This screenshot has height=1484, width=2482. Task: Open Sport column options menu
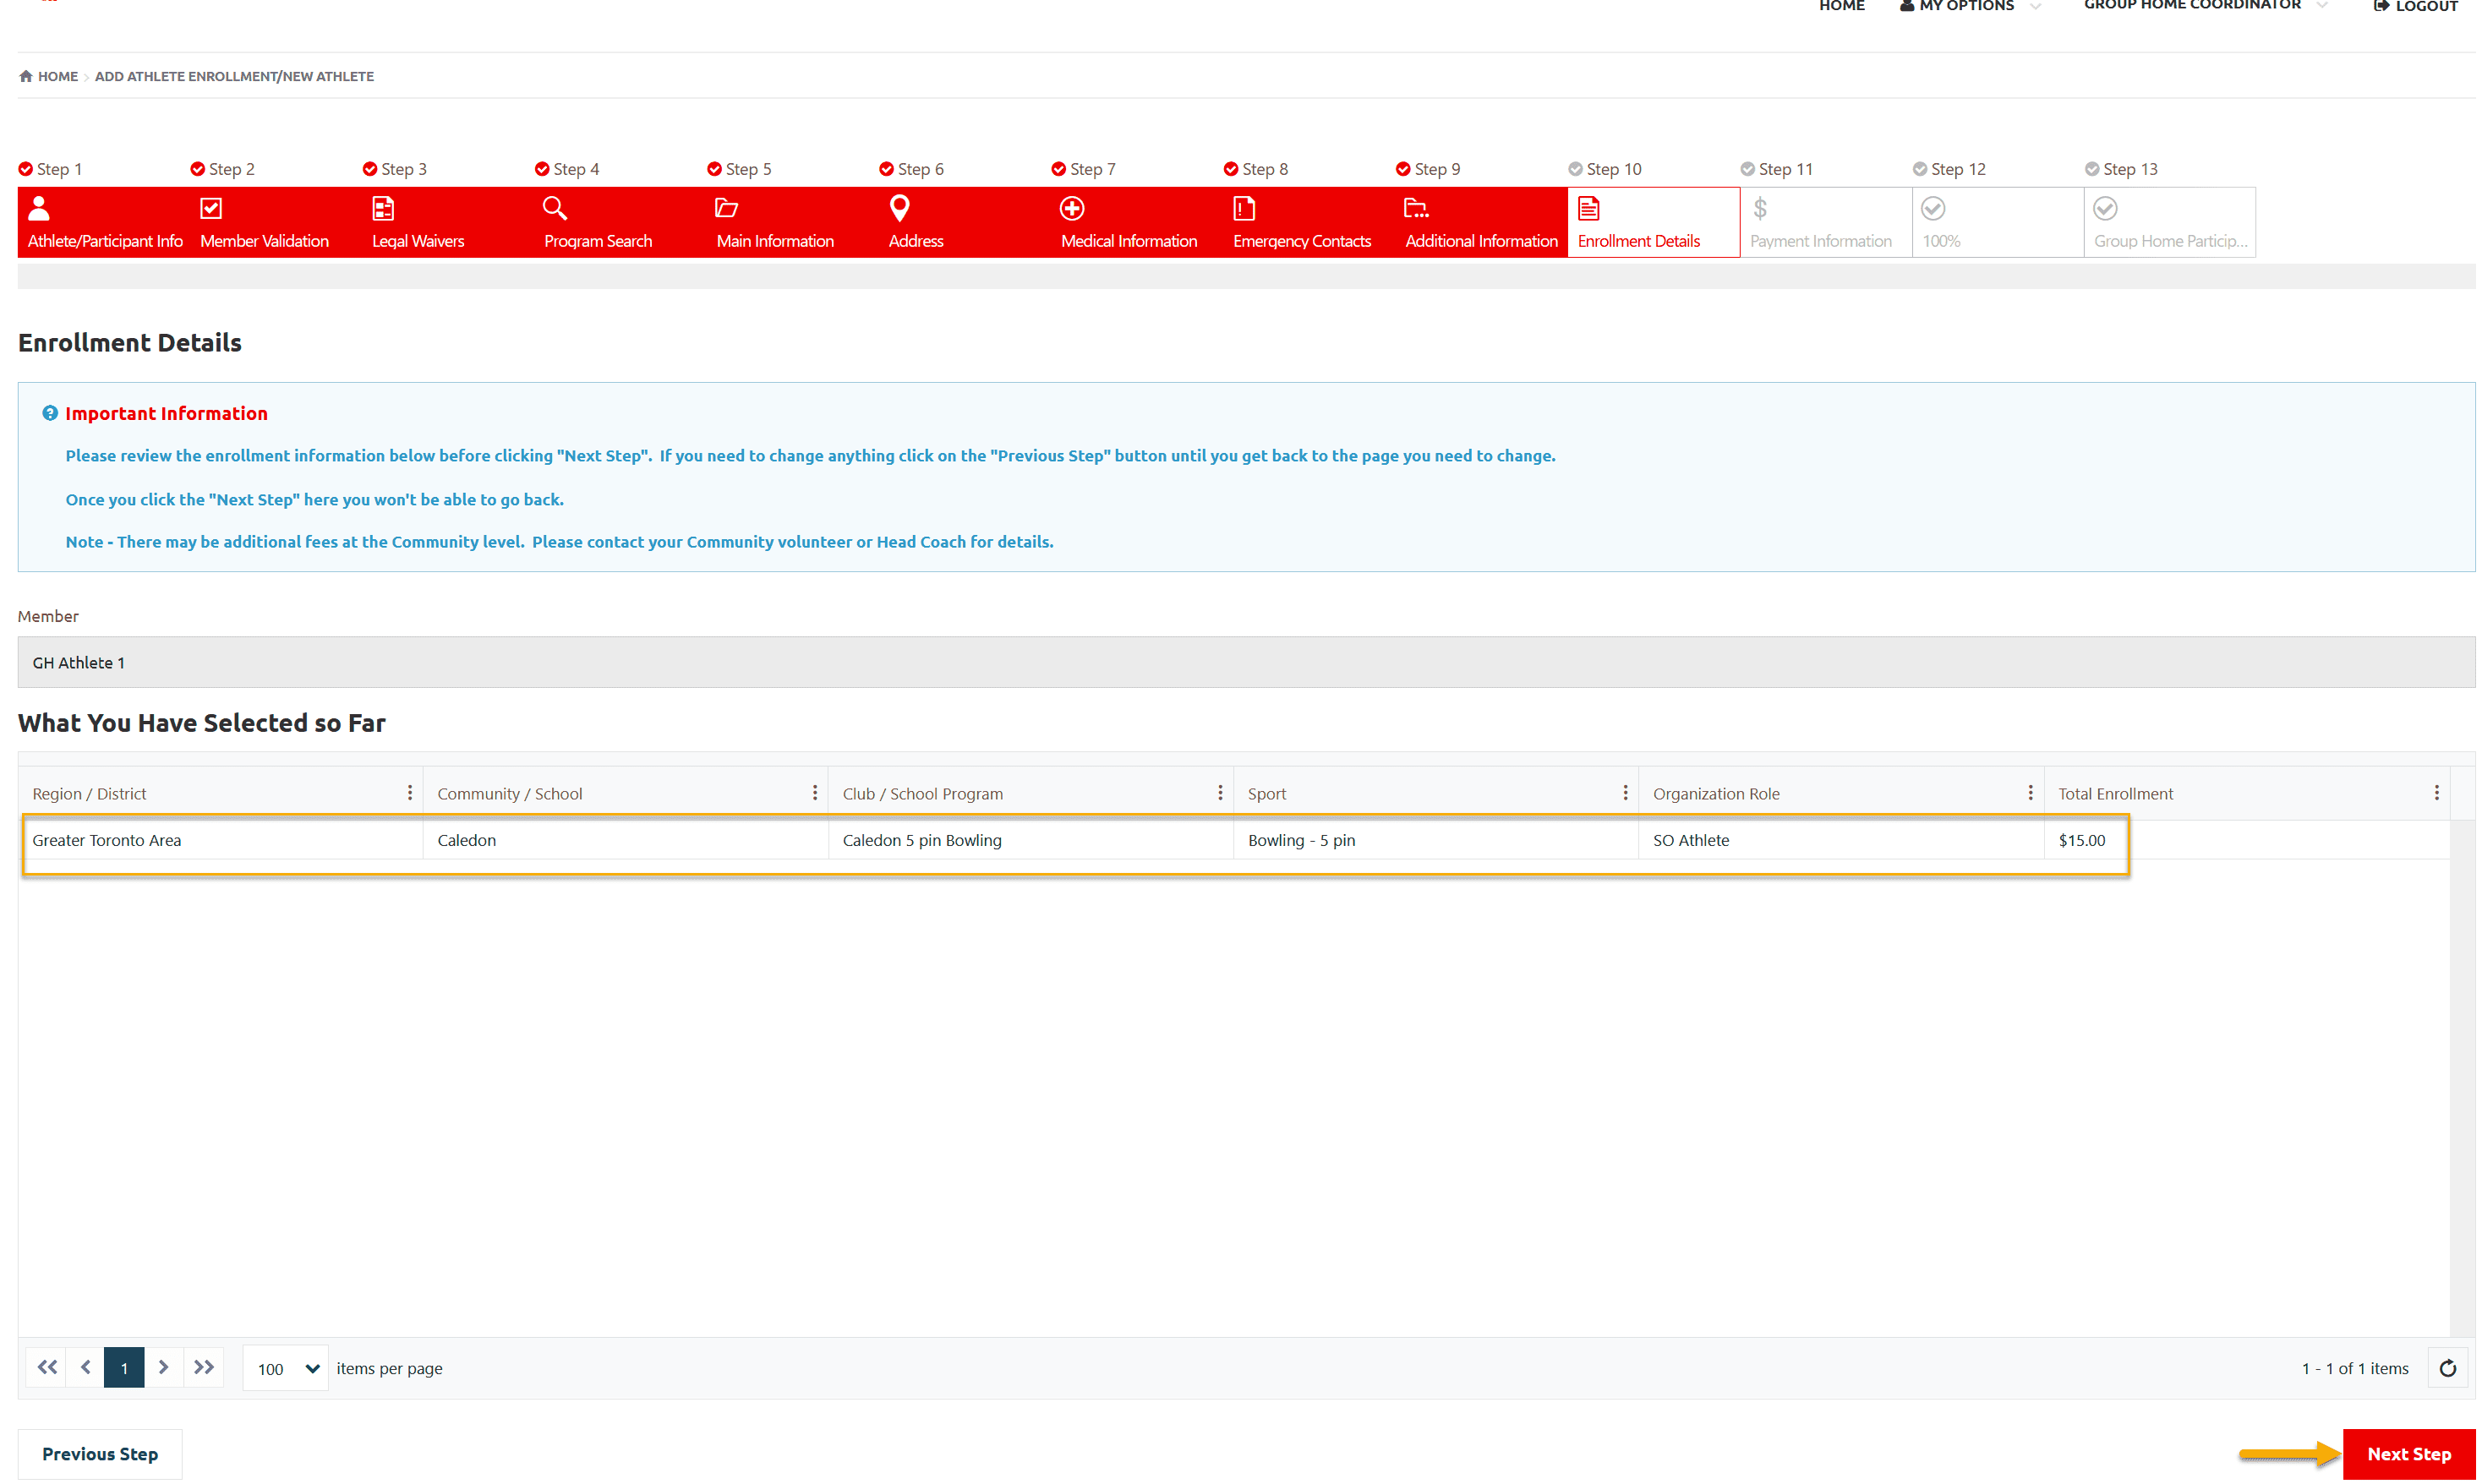coord(1625,792)
